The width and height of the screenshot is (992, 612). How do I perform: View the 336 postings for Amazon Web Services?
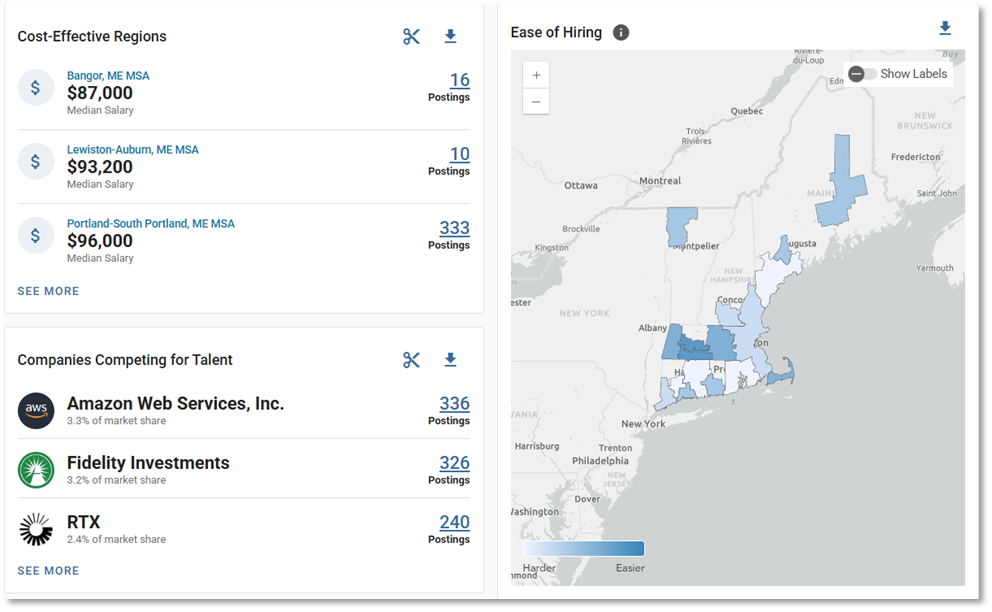coord(453,403)
